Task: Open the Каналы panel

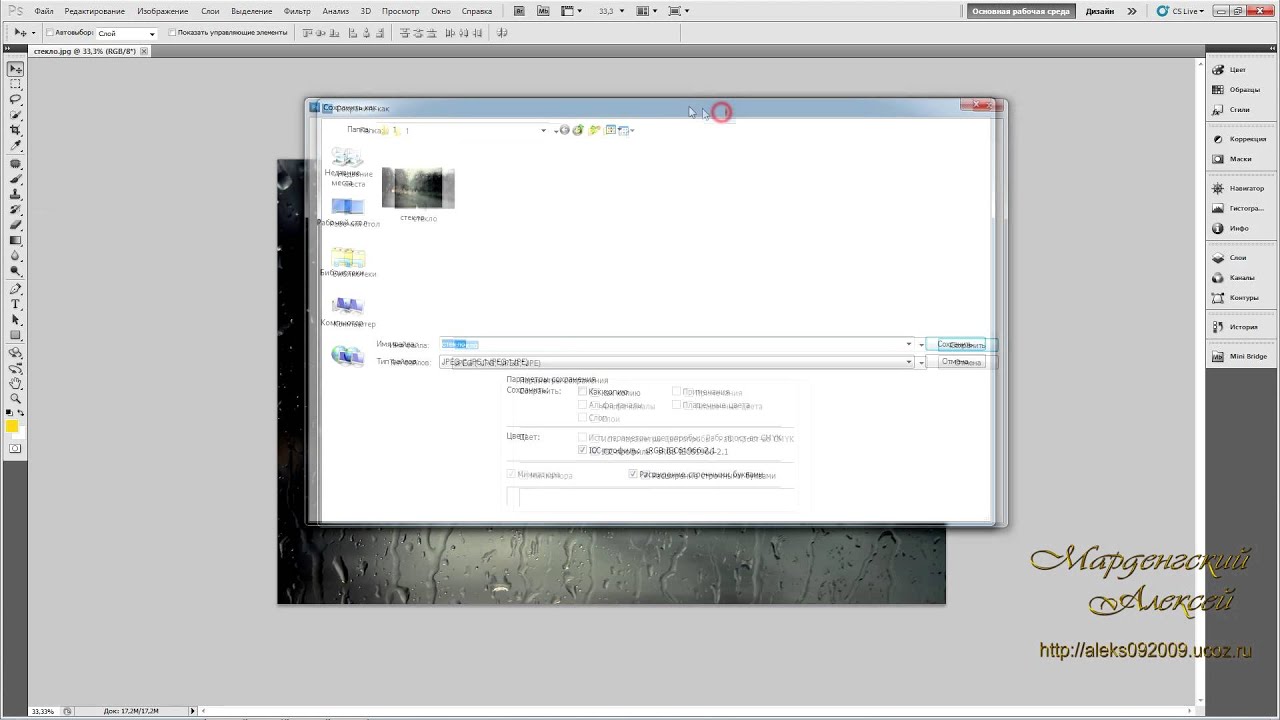Action: [1235, 277]
